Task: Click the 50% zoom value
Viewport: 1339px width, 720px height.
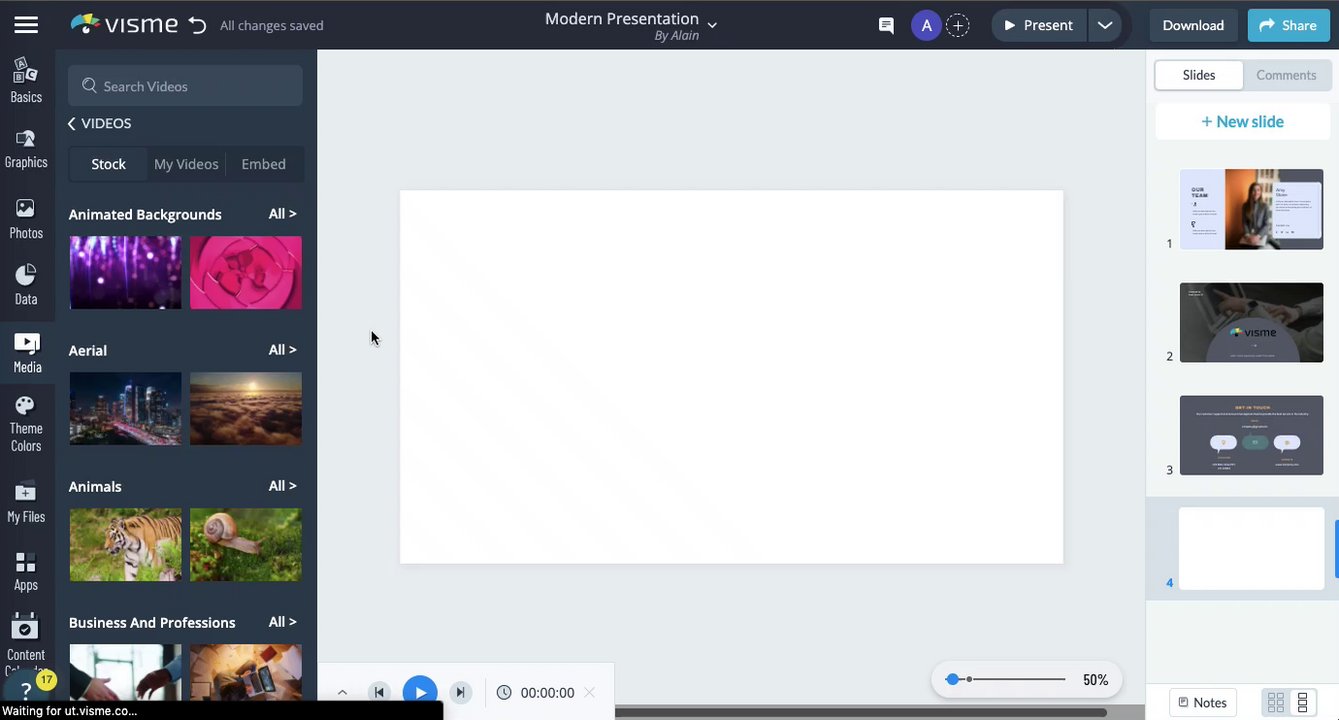Action: 1095,680
